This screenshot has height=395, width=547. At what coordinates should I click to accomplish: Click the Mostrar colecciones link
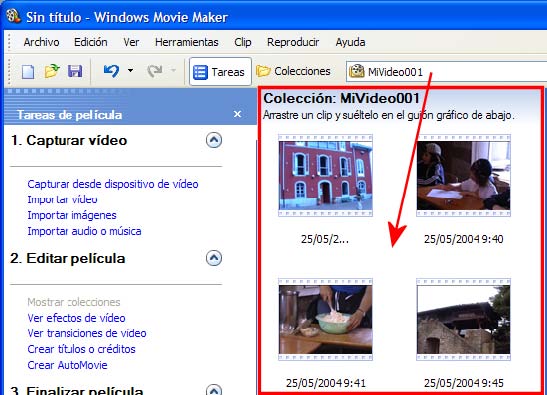pos(74,302)
